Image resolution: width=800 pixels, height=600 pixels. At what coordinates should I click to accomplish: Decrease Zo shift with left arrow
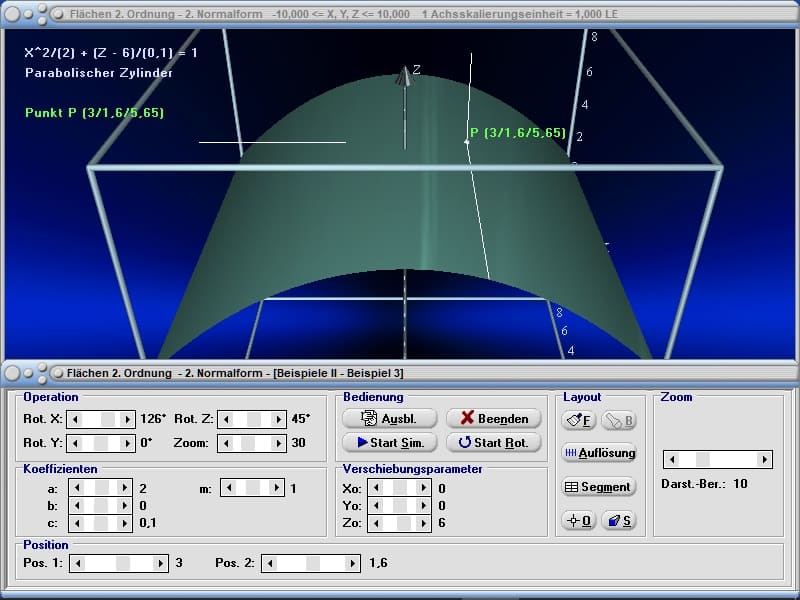pos(376,523)
